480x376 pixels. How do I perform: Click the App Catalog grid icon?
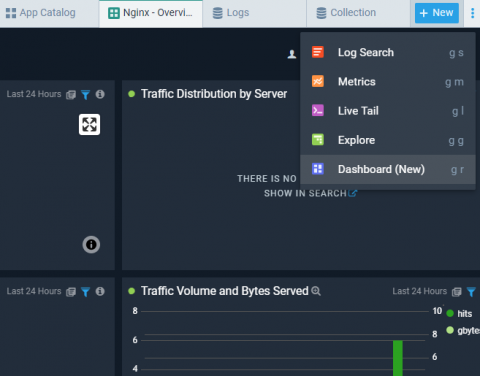(x=11, y=13)
